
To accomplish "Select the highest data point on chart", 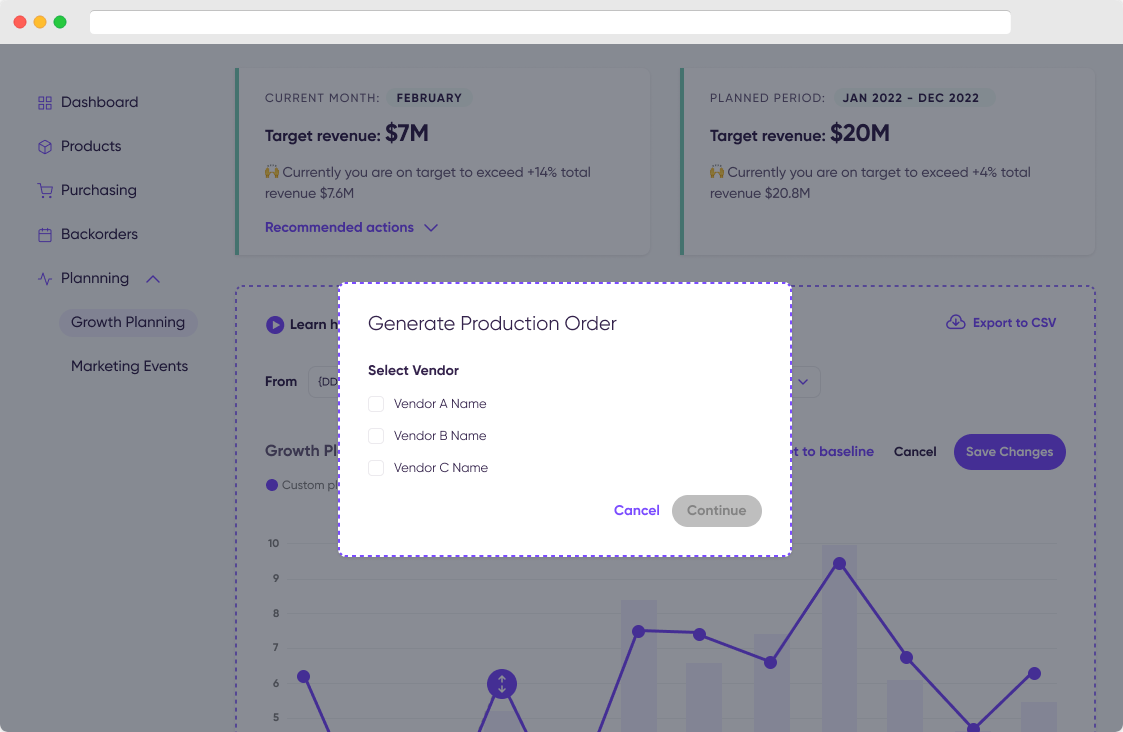I will pyautogui.click(x=839, y=564).
